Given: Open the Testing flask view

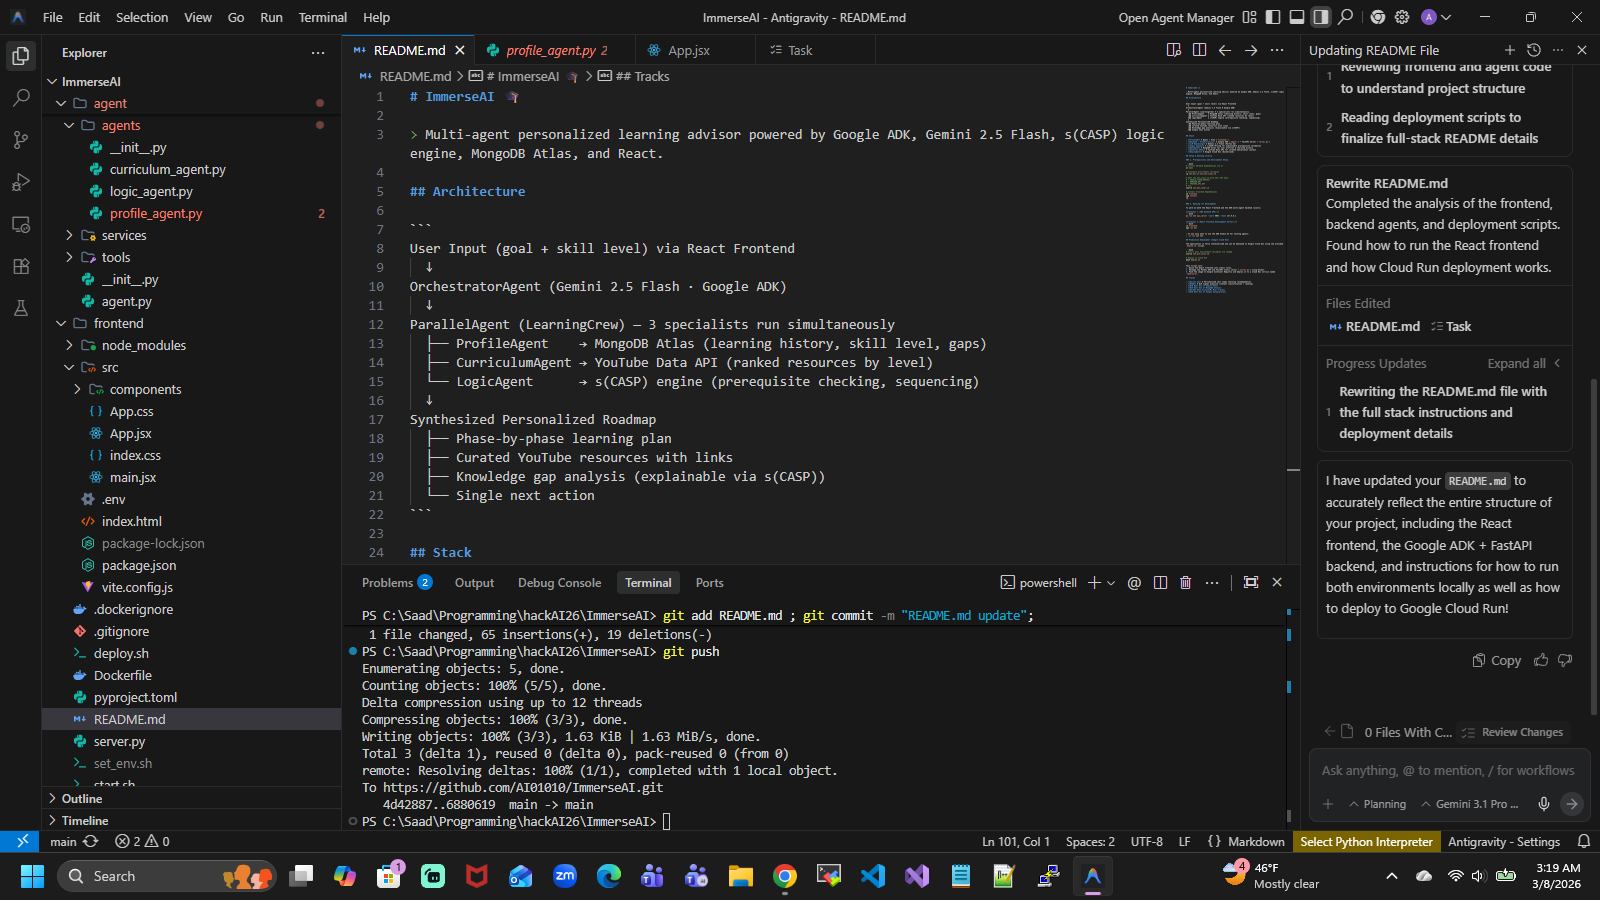Looking at the screenshot, I should tap(21, 308).
